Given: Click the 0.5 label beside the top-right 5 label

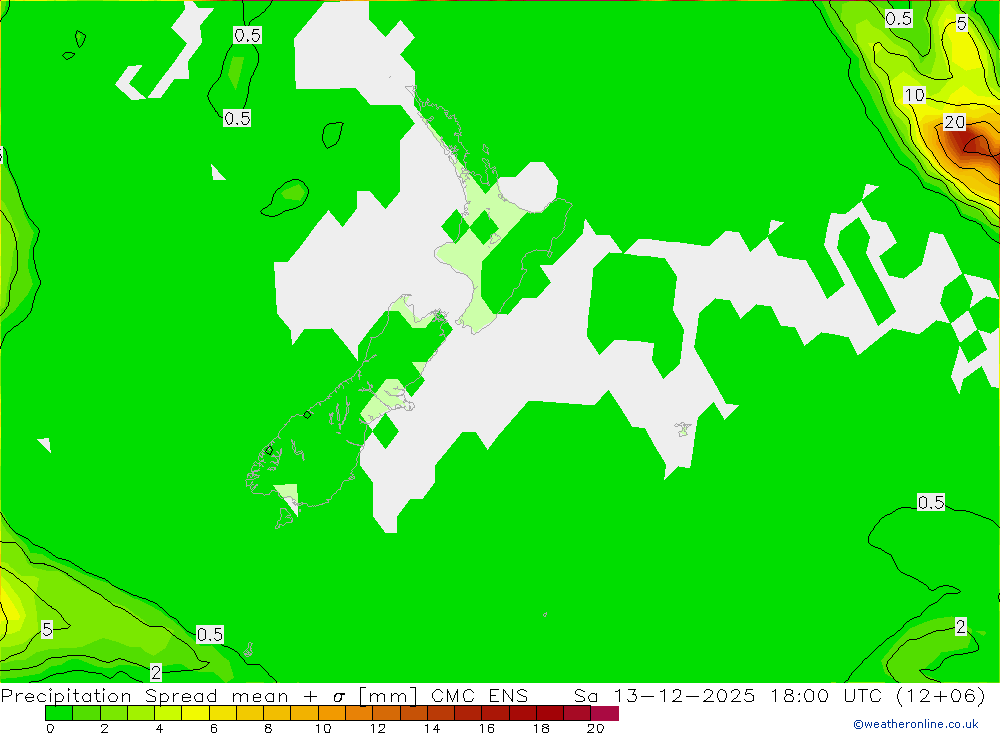Looking at the screenshot, I should click(x=898, y=19).
